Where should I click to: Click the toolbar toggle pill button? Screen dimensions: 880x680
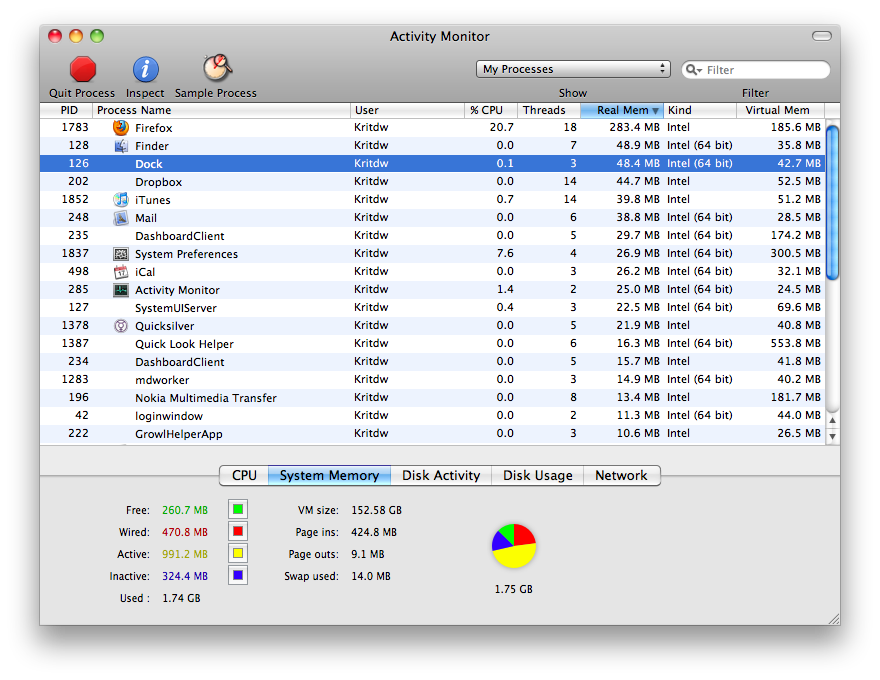[822, 36]
